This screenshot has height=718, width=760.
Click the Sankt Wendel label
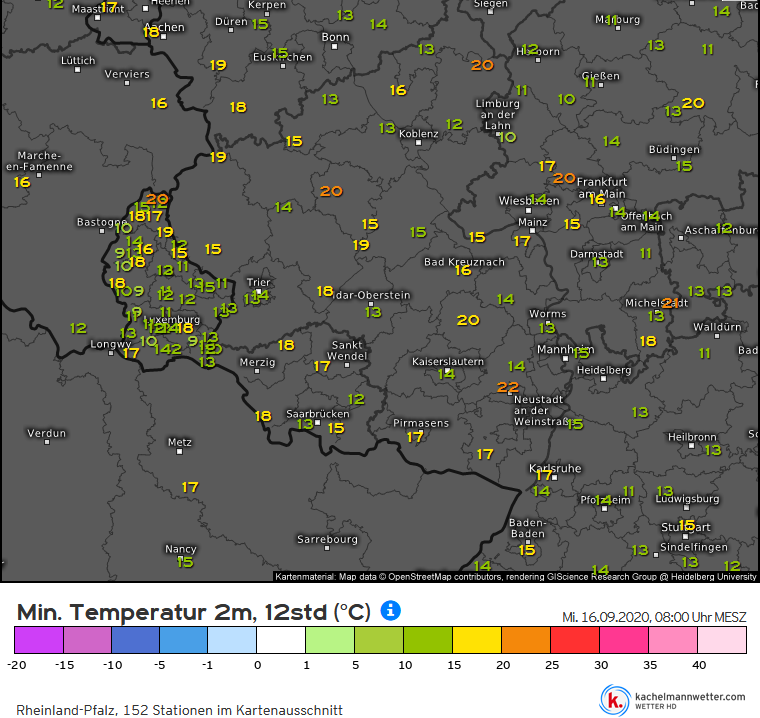(347, 351)
